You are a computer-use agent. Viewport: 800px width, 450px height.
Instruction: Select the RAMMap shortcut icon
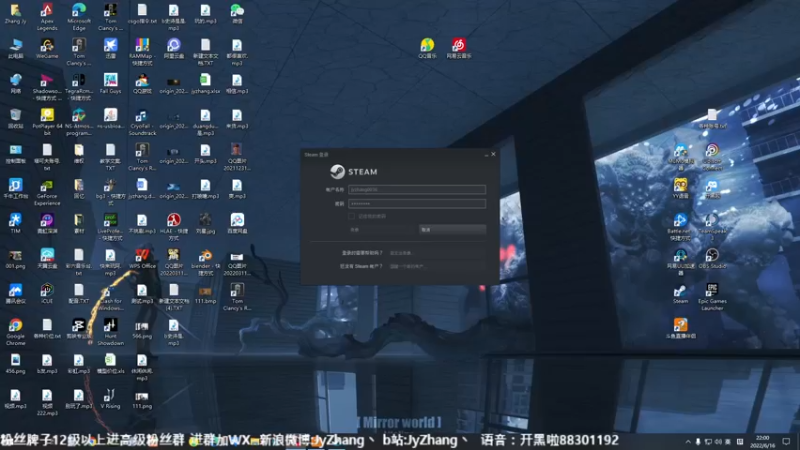pyautogui.click(x=142, y=52)
